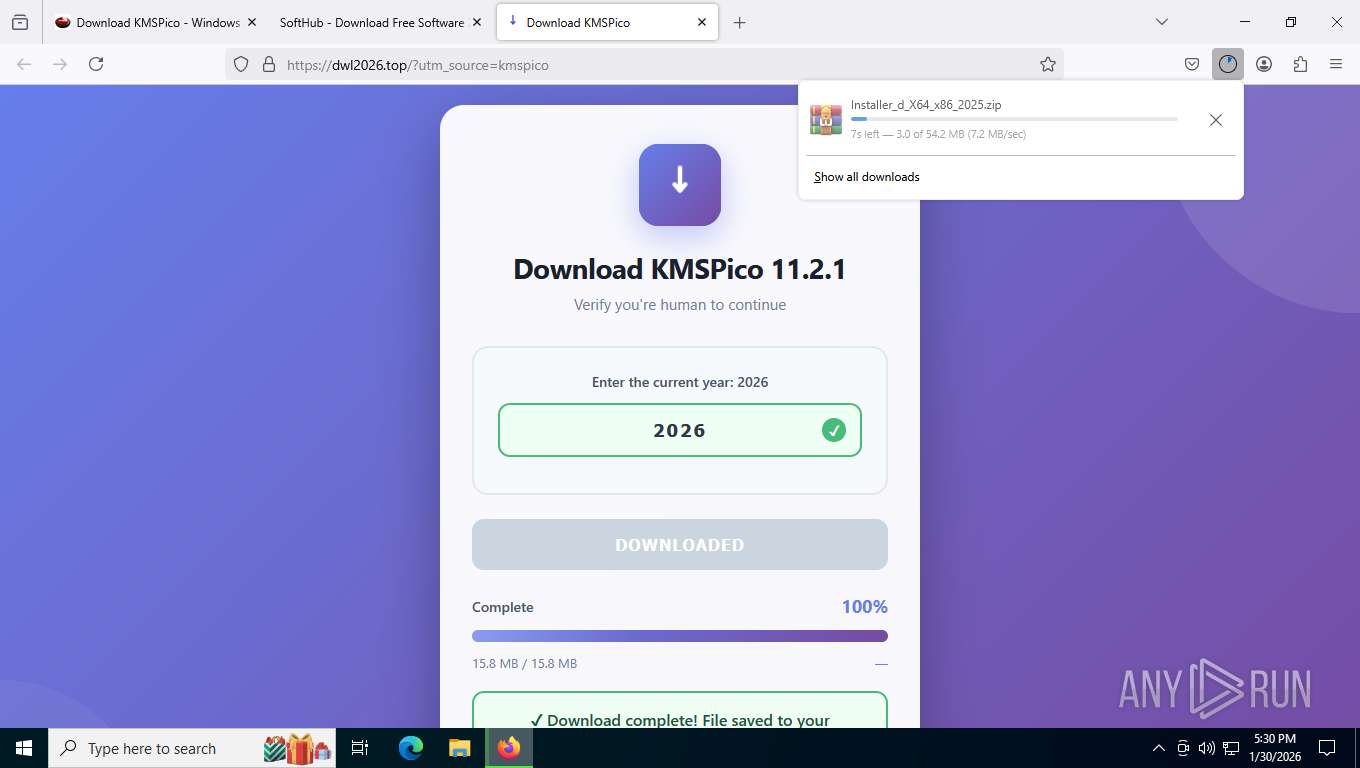This screenshot has height=768, width=1360.
Task: Open a new browser tab
Action: point(740,22)
